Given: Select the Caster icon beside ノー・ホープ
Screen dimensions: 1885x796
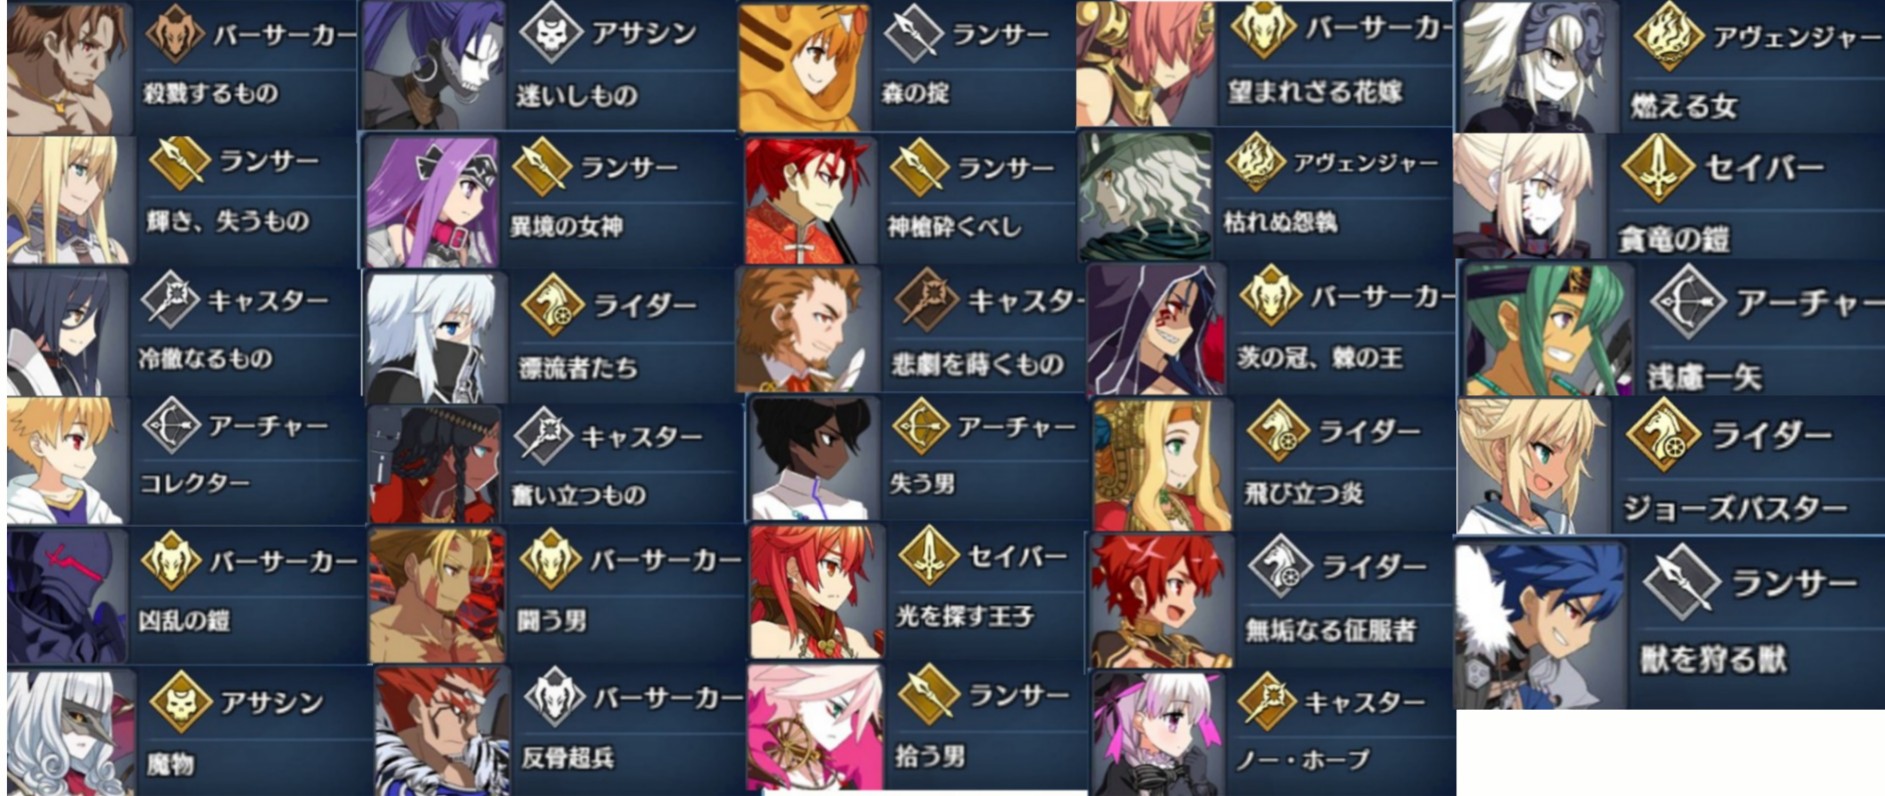Looking at the screenshot, I should 1267,701.
